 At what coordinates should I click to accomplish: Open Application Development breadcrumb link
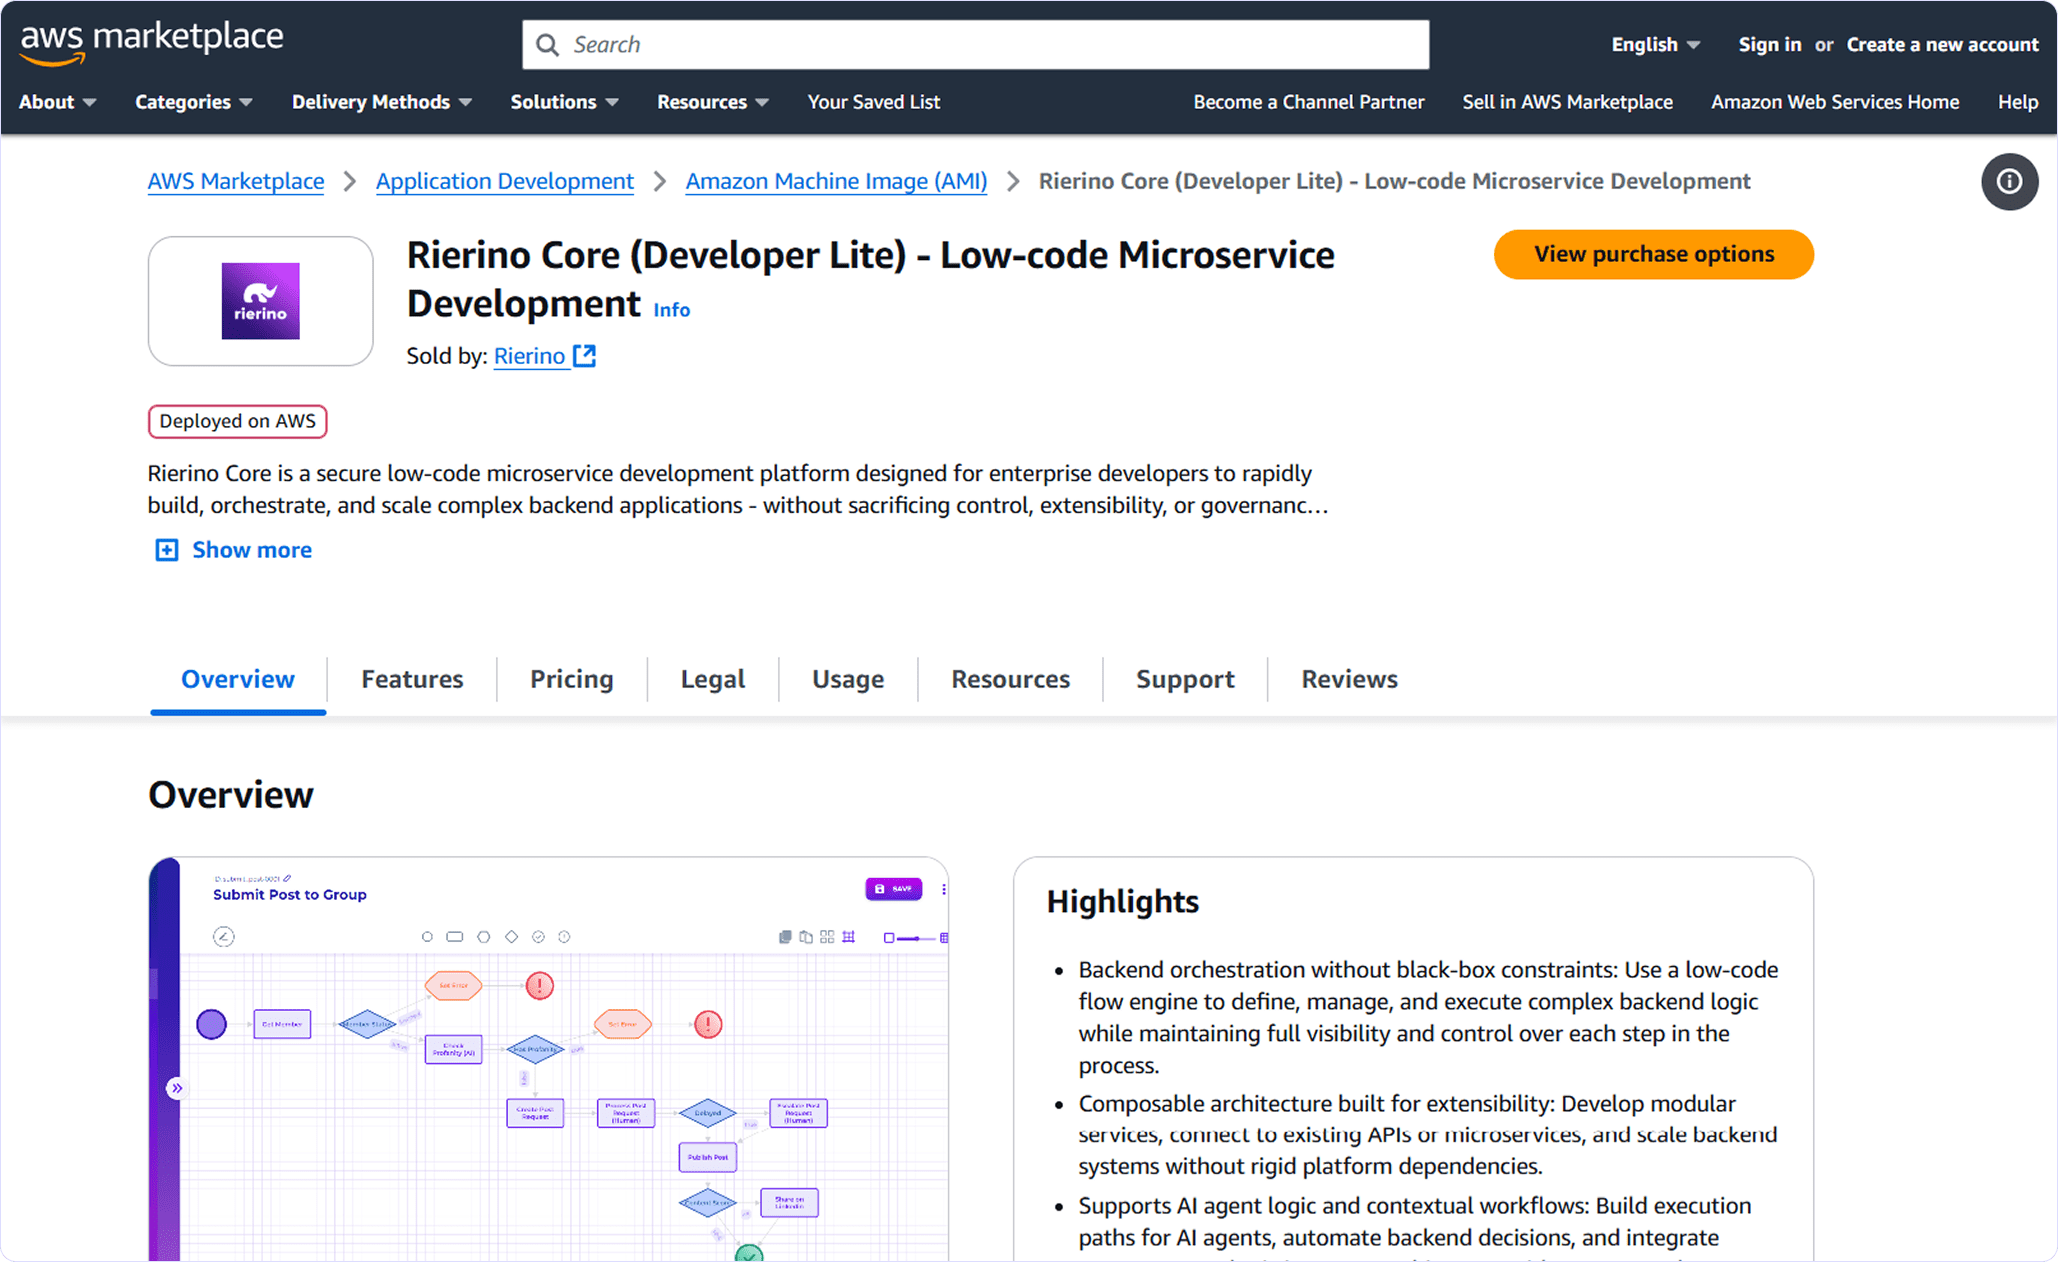tap(504, 181)
